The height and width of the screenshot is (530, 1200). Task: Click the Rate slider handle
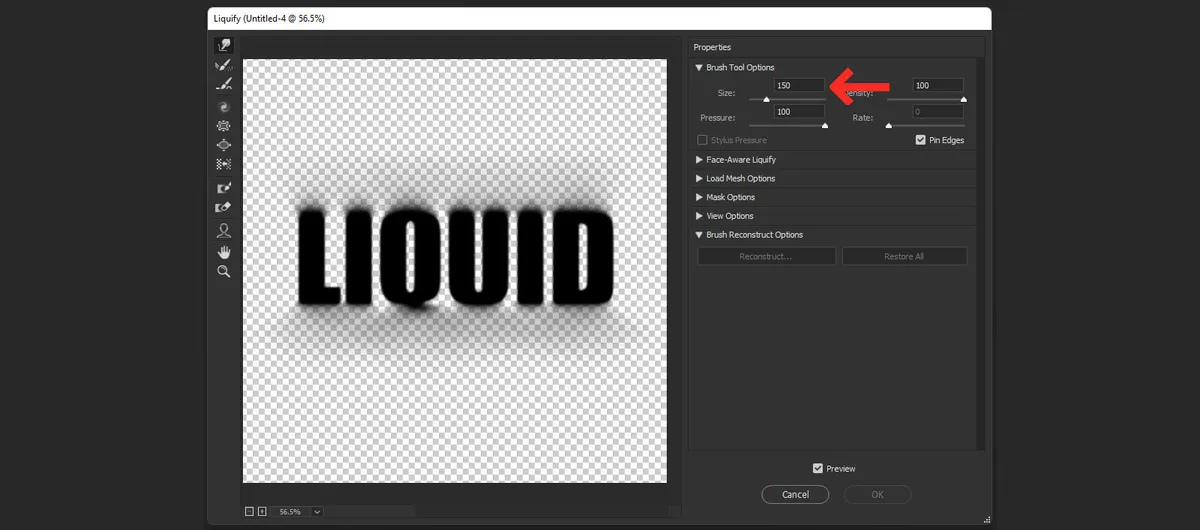[888, 125]
